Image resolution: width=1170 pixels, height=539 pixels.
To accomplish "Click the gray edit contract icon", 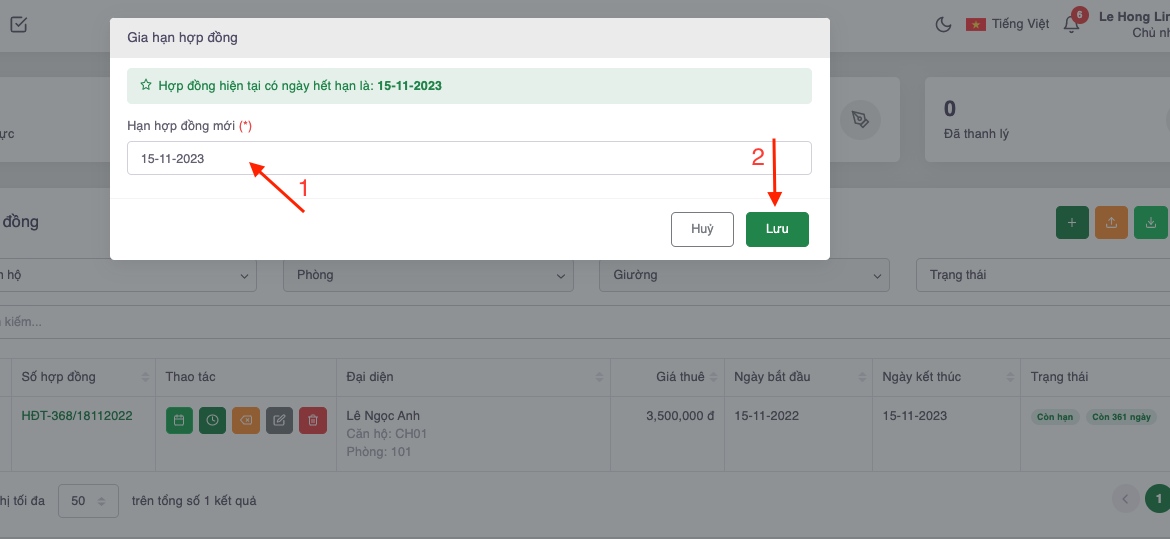I will point(280,421).
